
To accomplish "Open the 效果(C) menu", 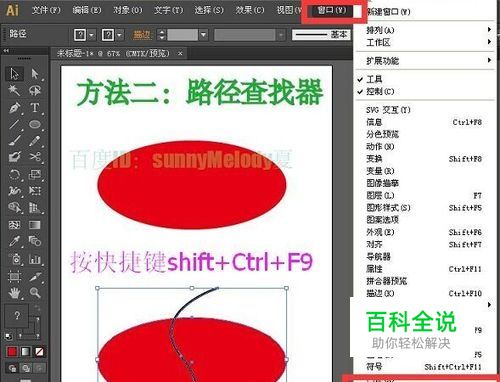I will click(x=250, y=10).
